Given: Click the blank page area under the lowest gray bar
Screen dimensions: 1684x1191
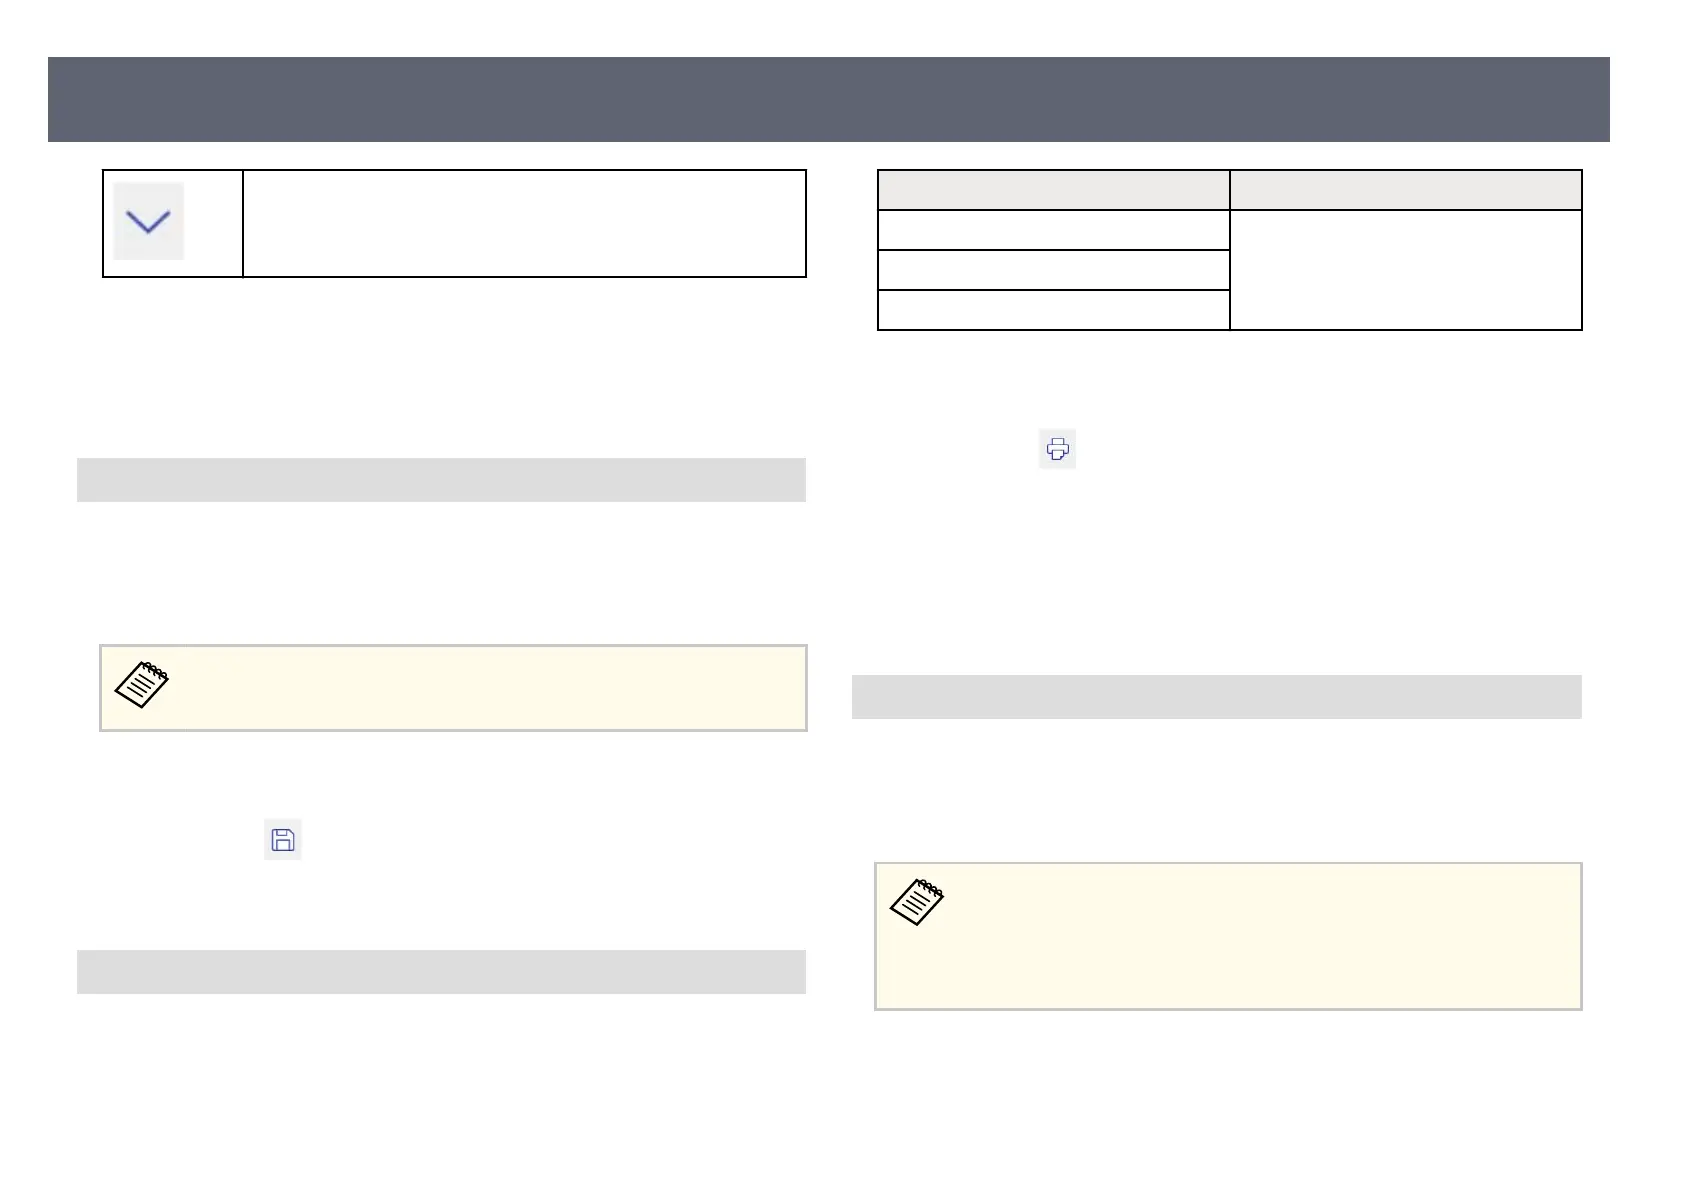Looking at the screenshot, I should click(x=441, y=1080).
